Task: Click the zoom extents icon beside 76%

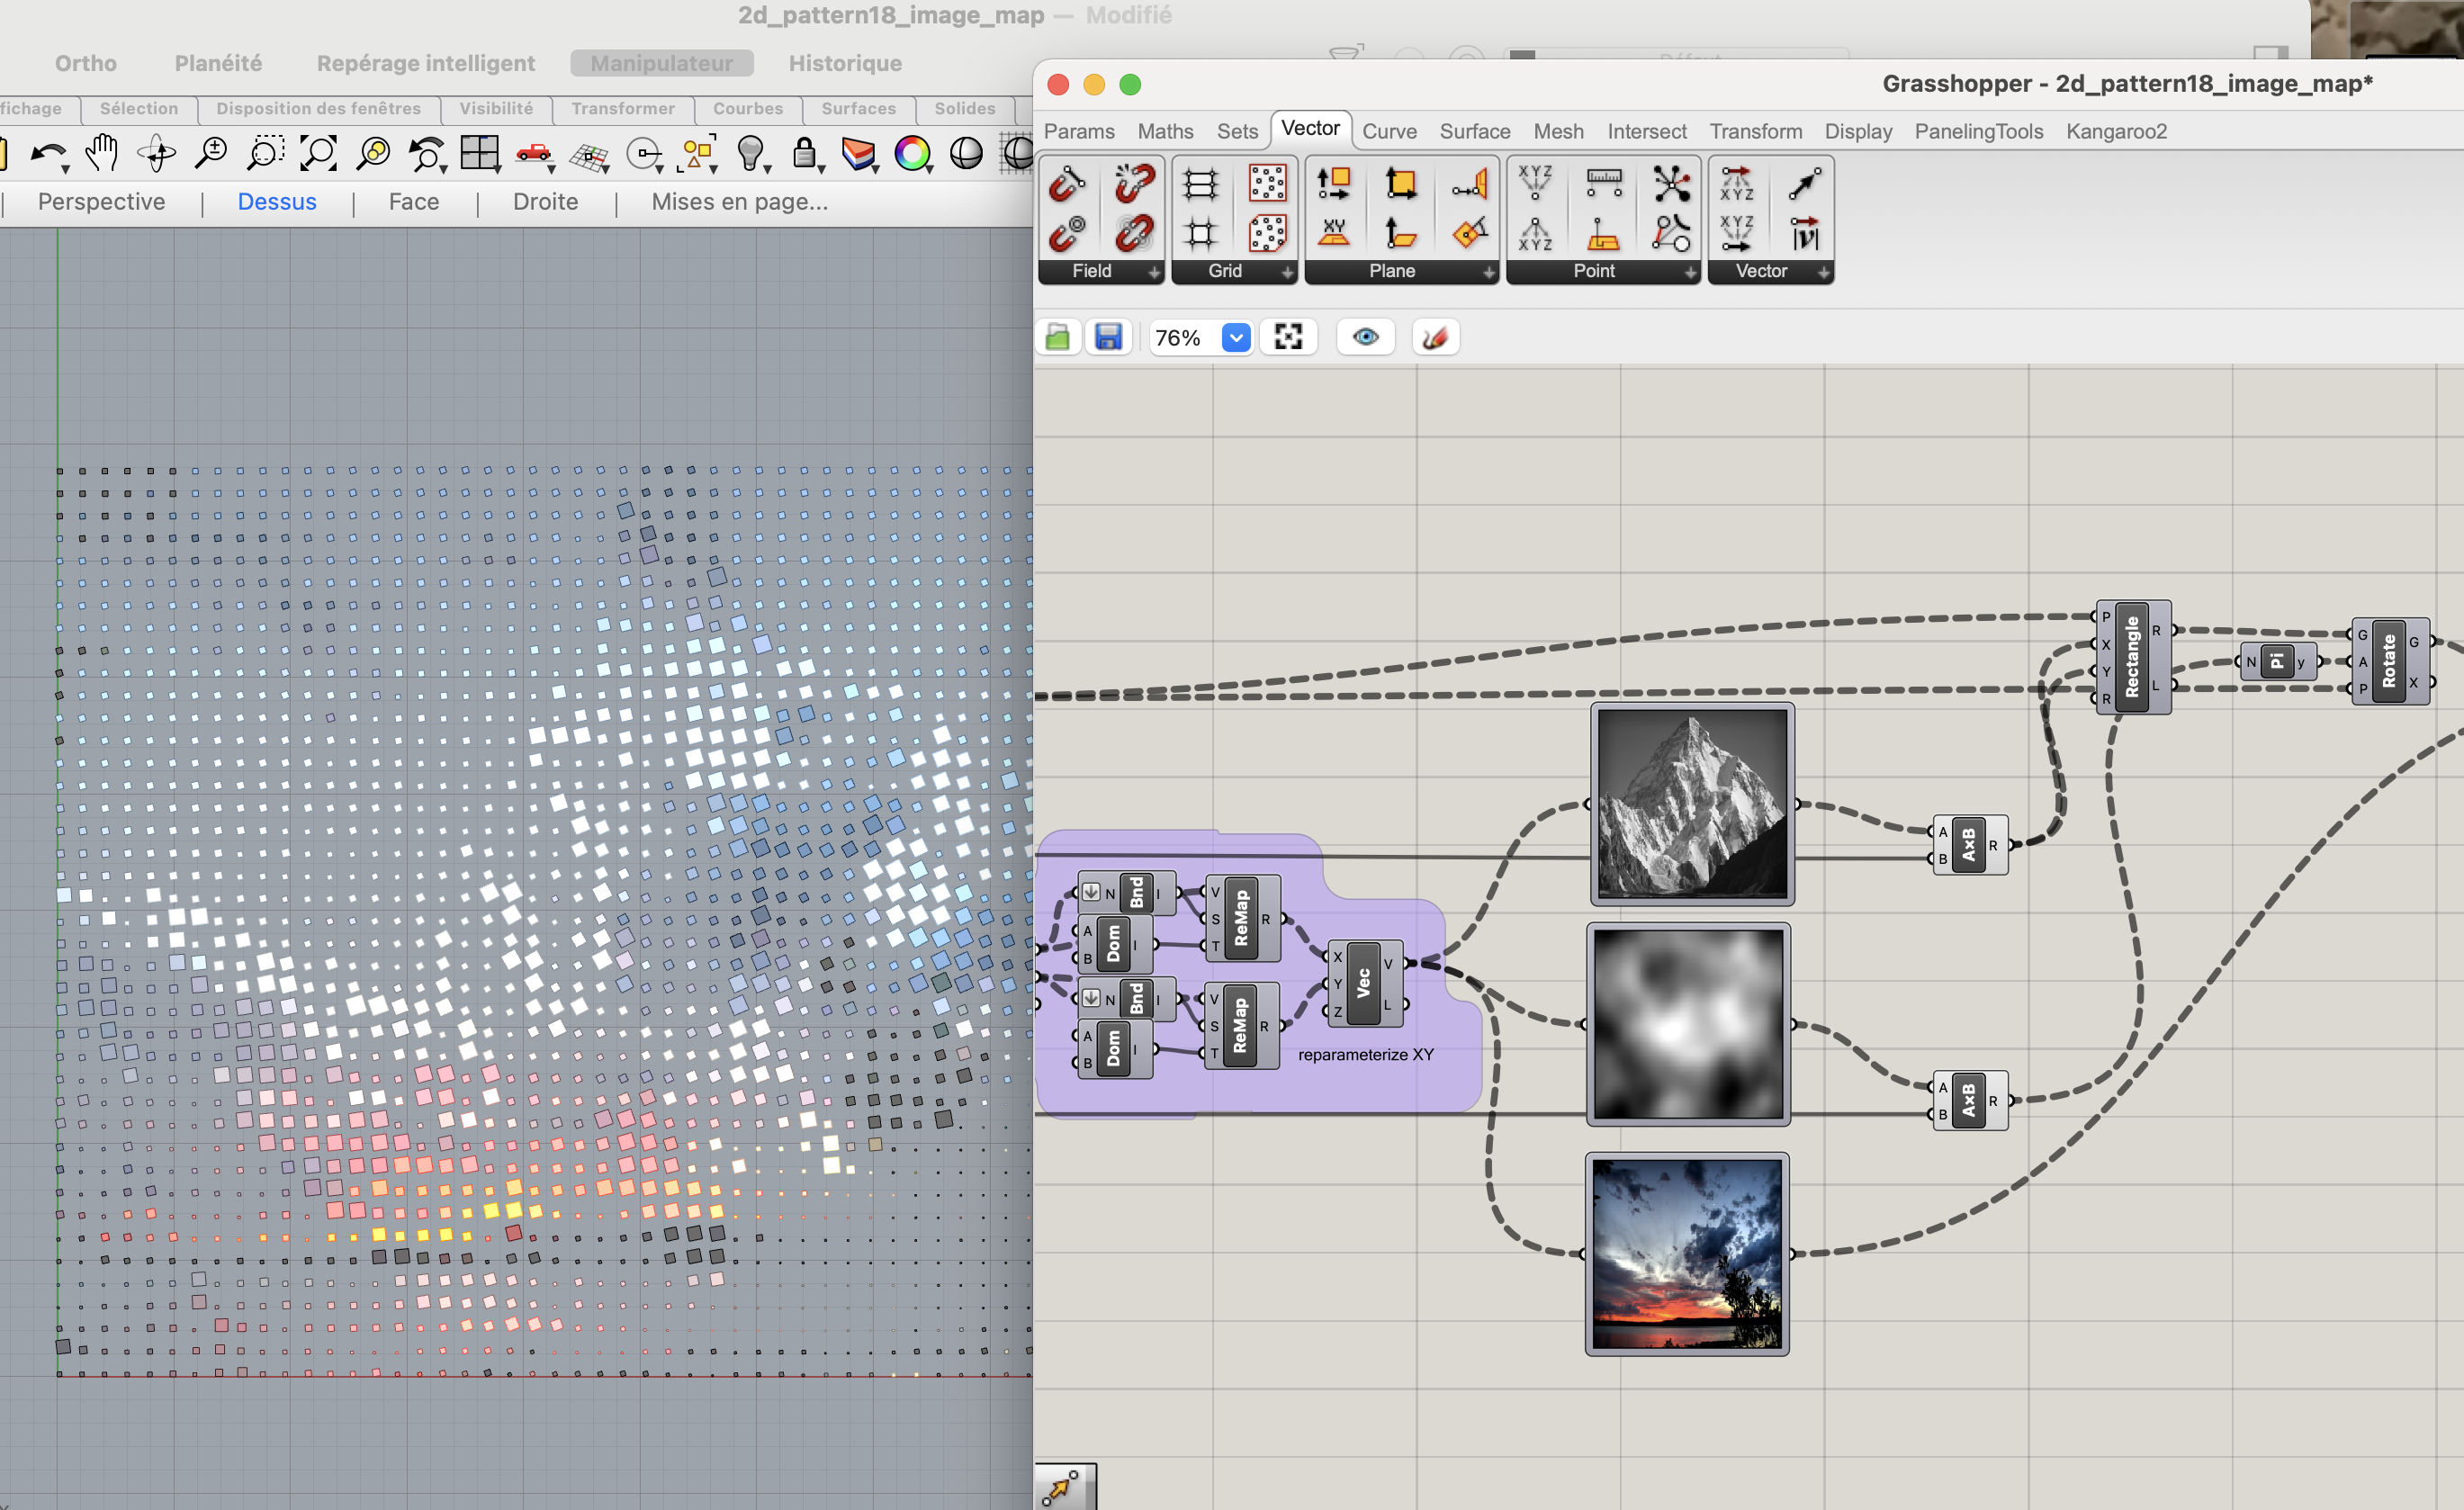Action: coord(1288,337)
